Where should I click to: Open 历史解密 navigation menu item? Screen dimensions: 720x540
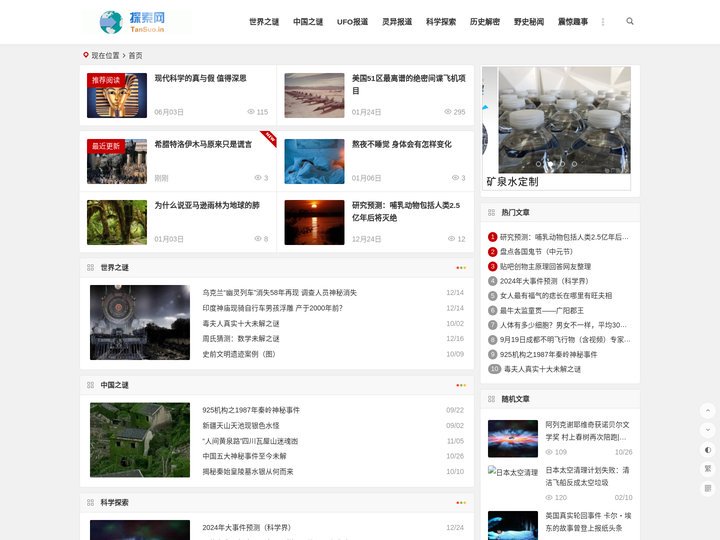point(485,22)
